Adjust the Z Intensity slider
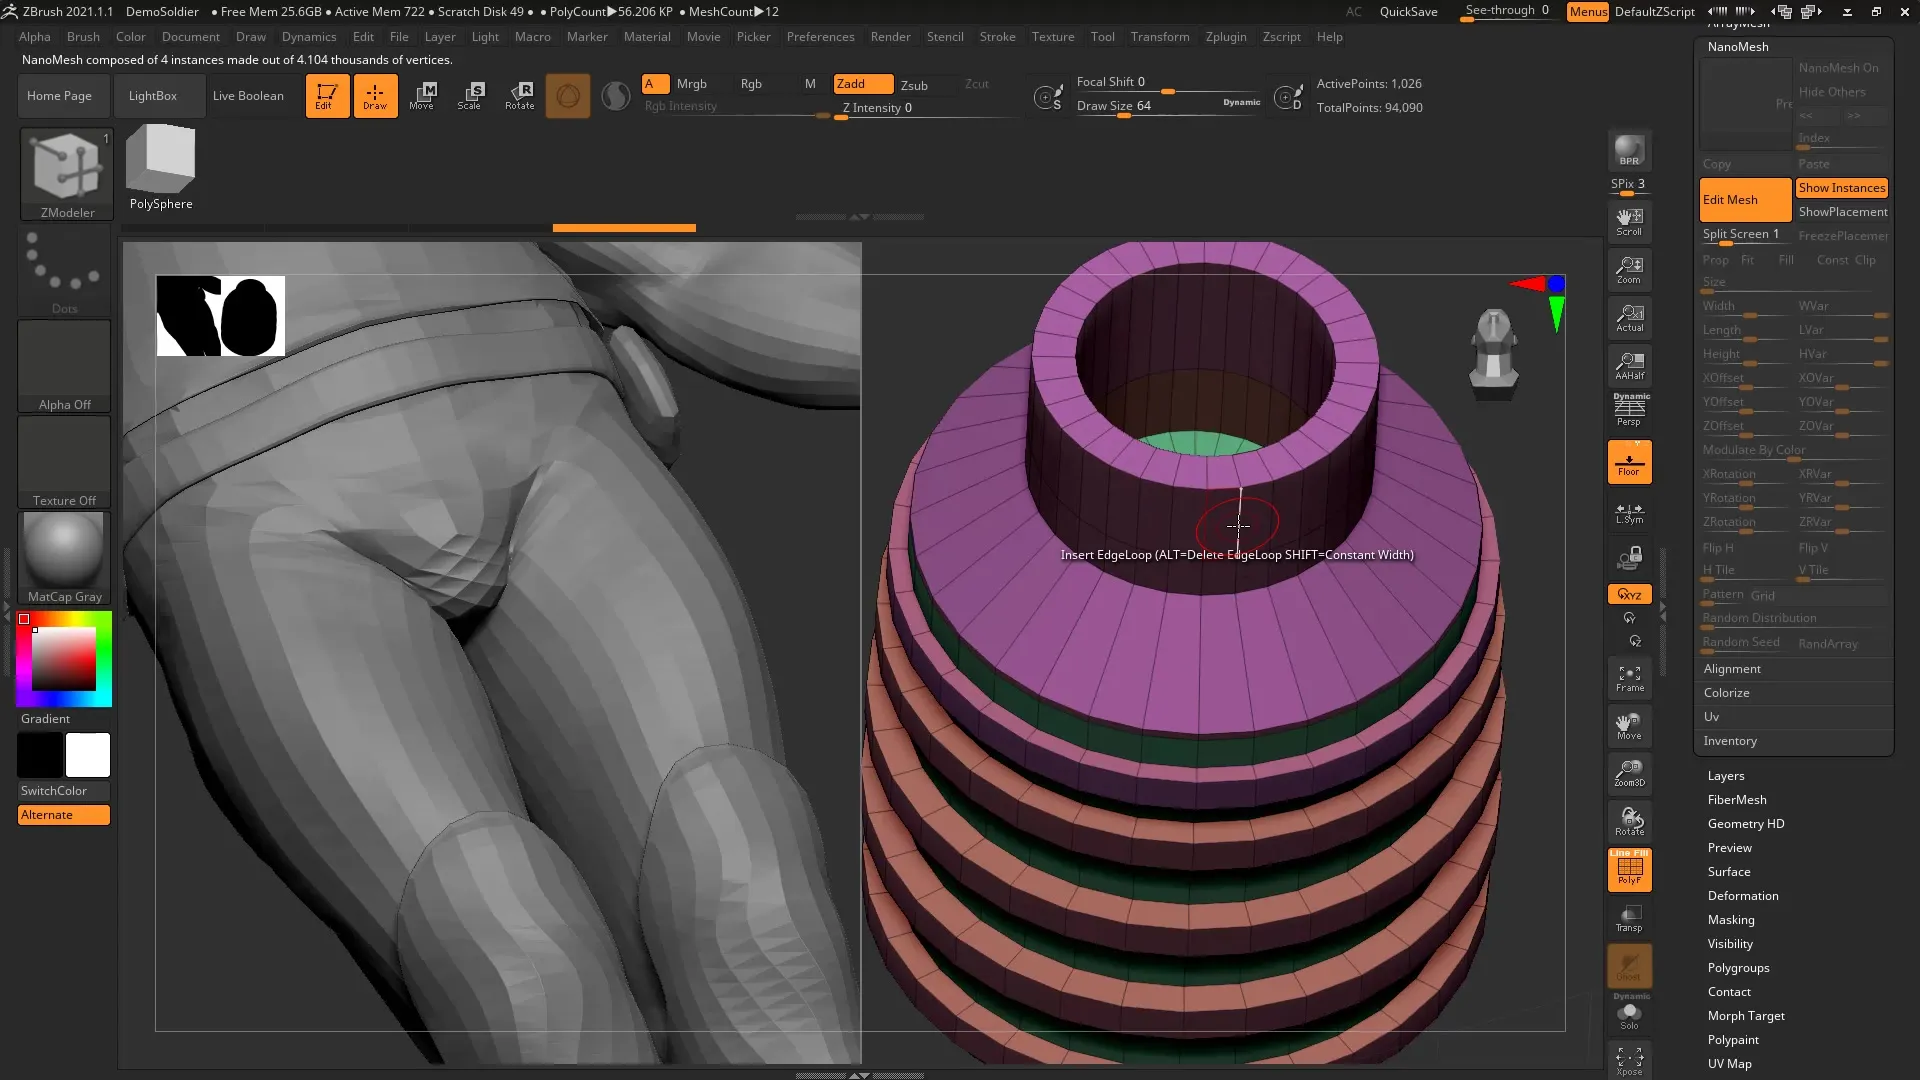 click(930, 109)
